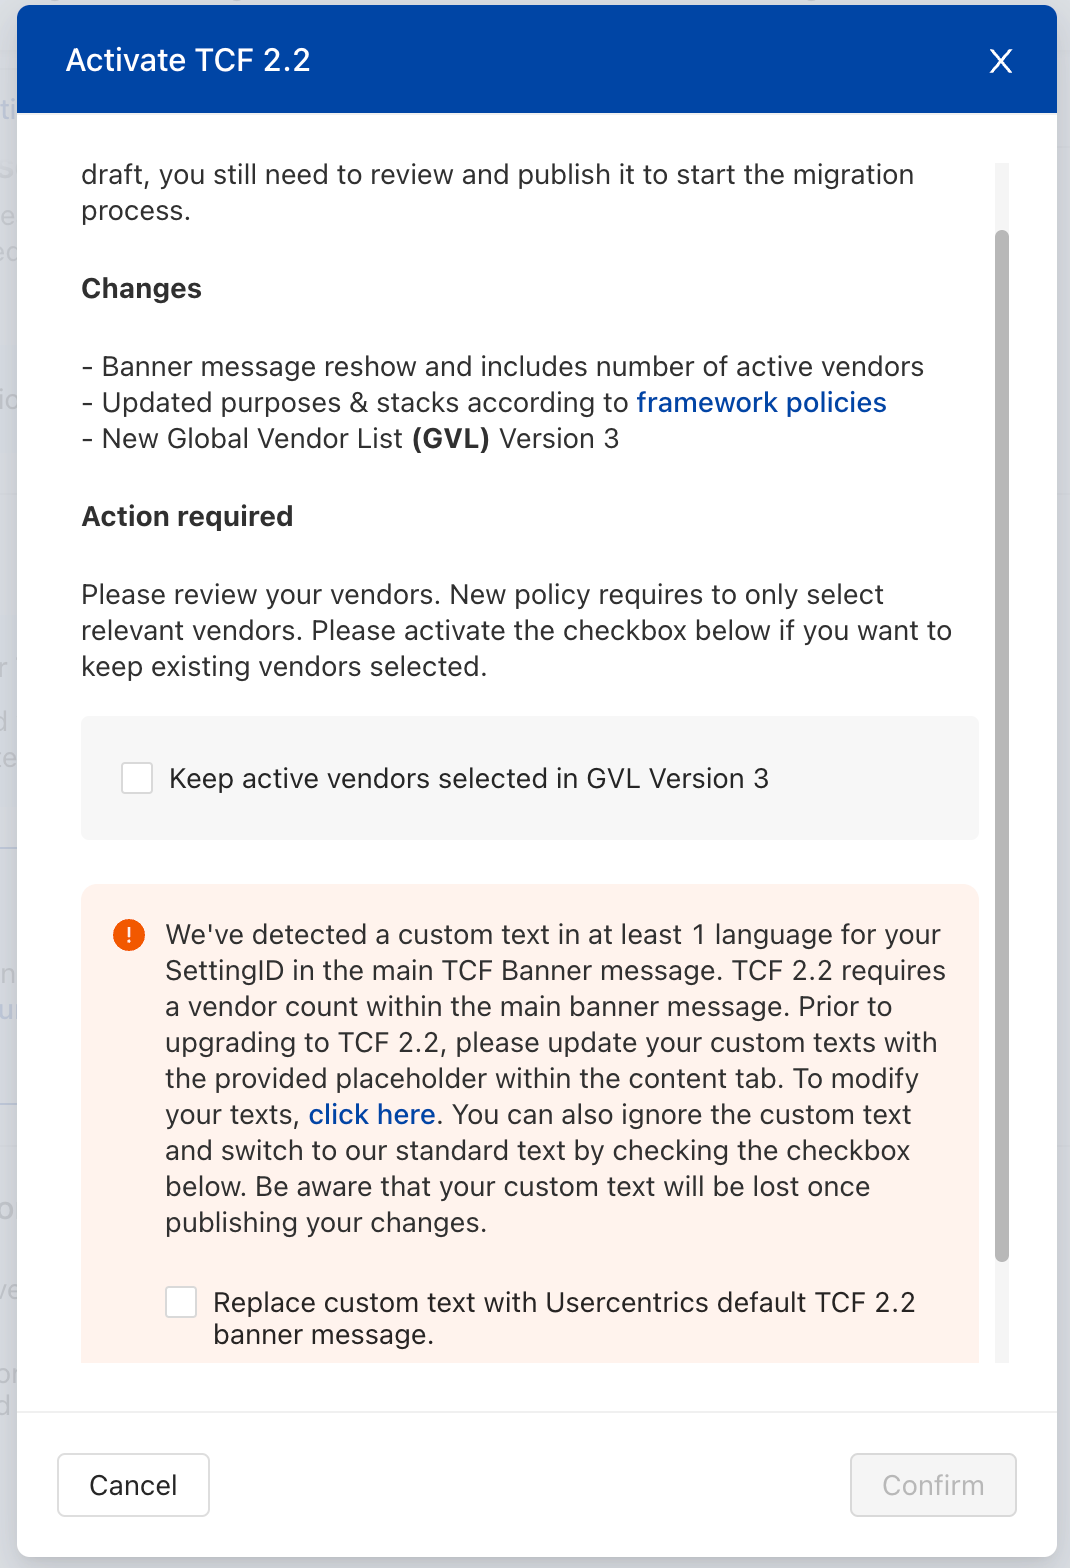Close the Activate TCF 2.2 dialog
This screenshot has height=1568, width=1070.
tap(1000, 61)
